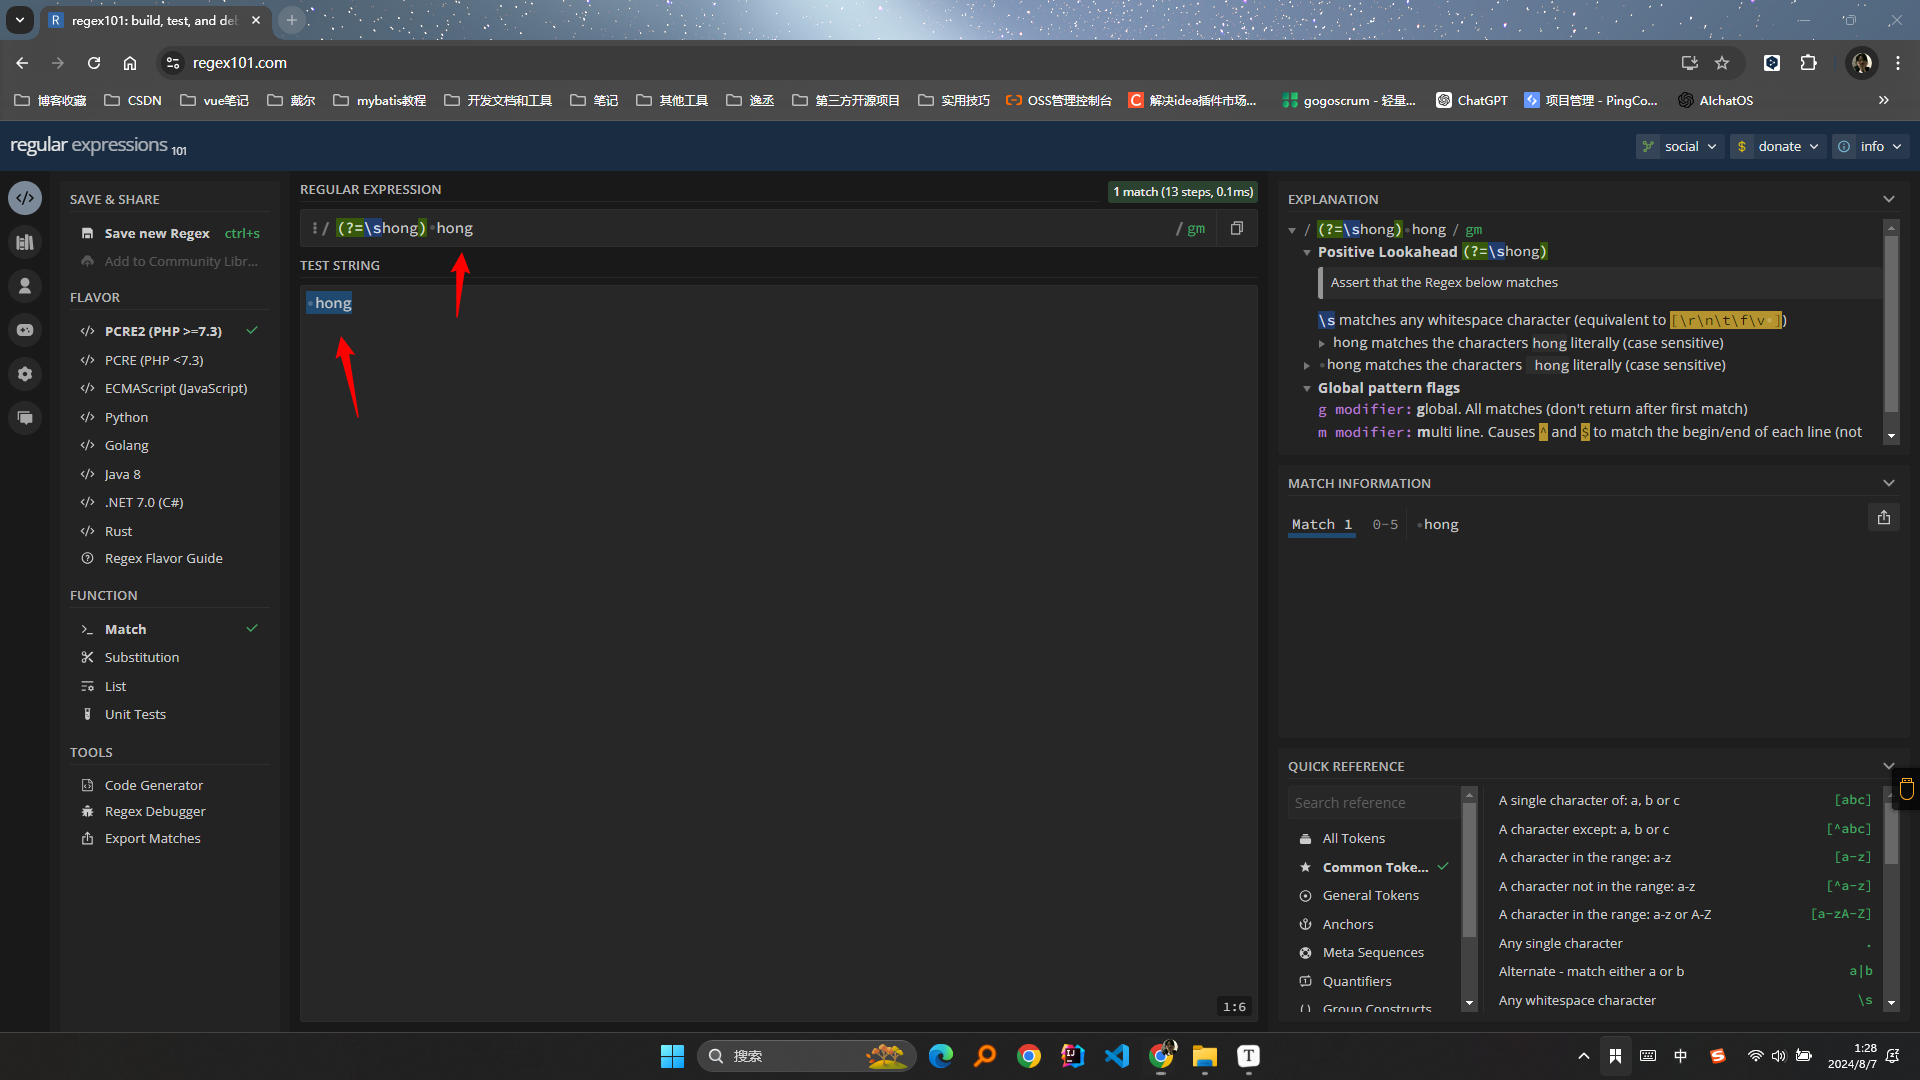Open the community library sidebar icon
Screen dimensions: 1920x1080
pos(25,242)
